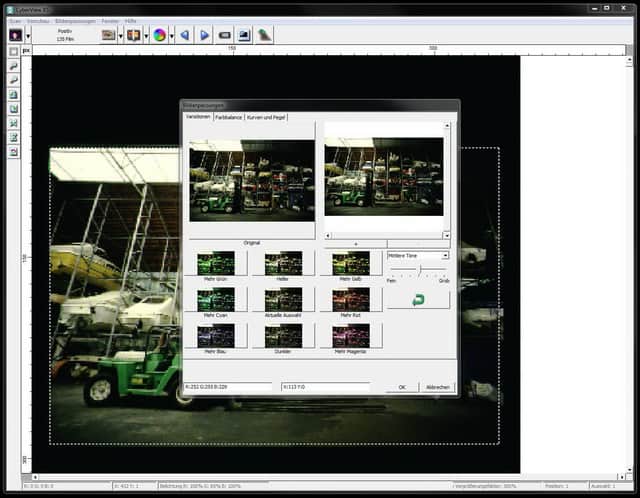Pick the Dunkler variation thumbnail

(x=283, y=336)
